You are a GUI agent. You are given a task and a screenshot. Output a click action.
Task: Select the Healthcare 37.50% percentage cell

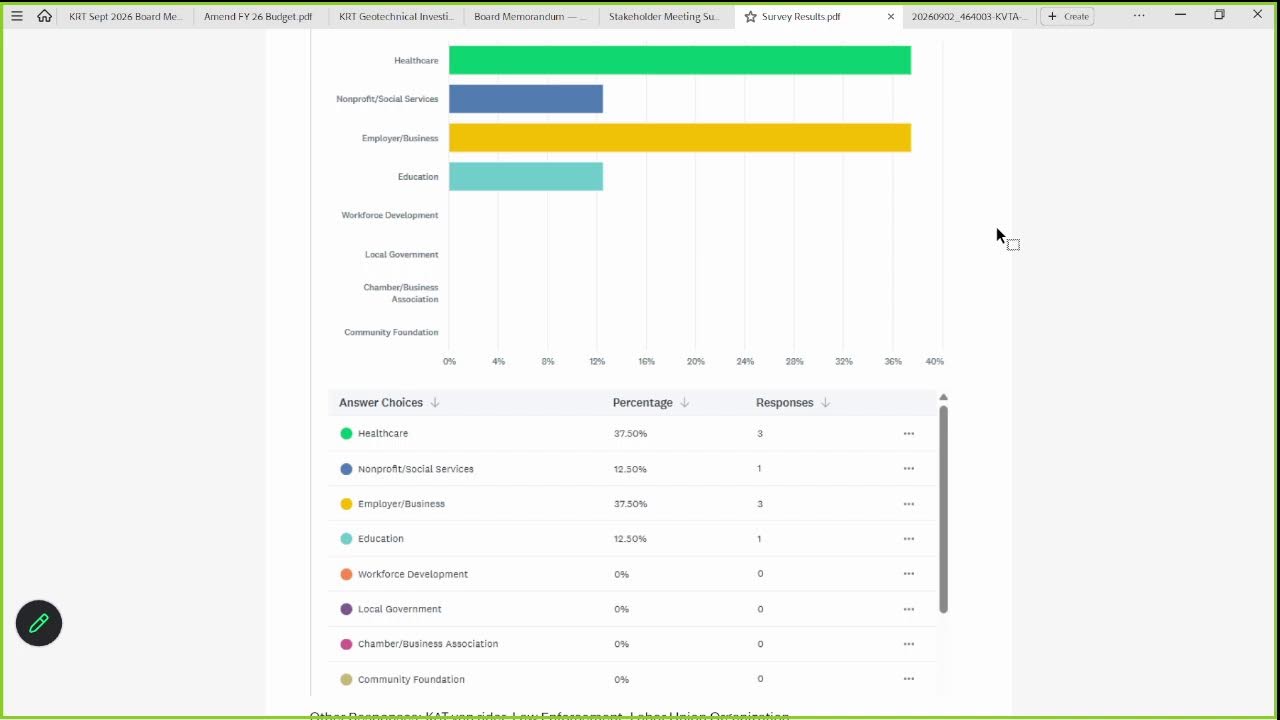pyautogui.click(x=631, y=434)
